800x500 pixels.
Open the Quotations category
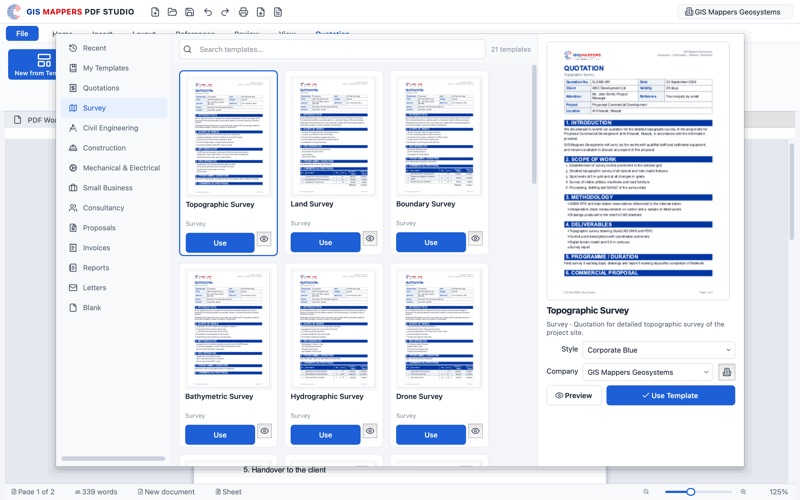click(113, 88)
